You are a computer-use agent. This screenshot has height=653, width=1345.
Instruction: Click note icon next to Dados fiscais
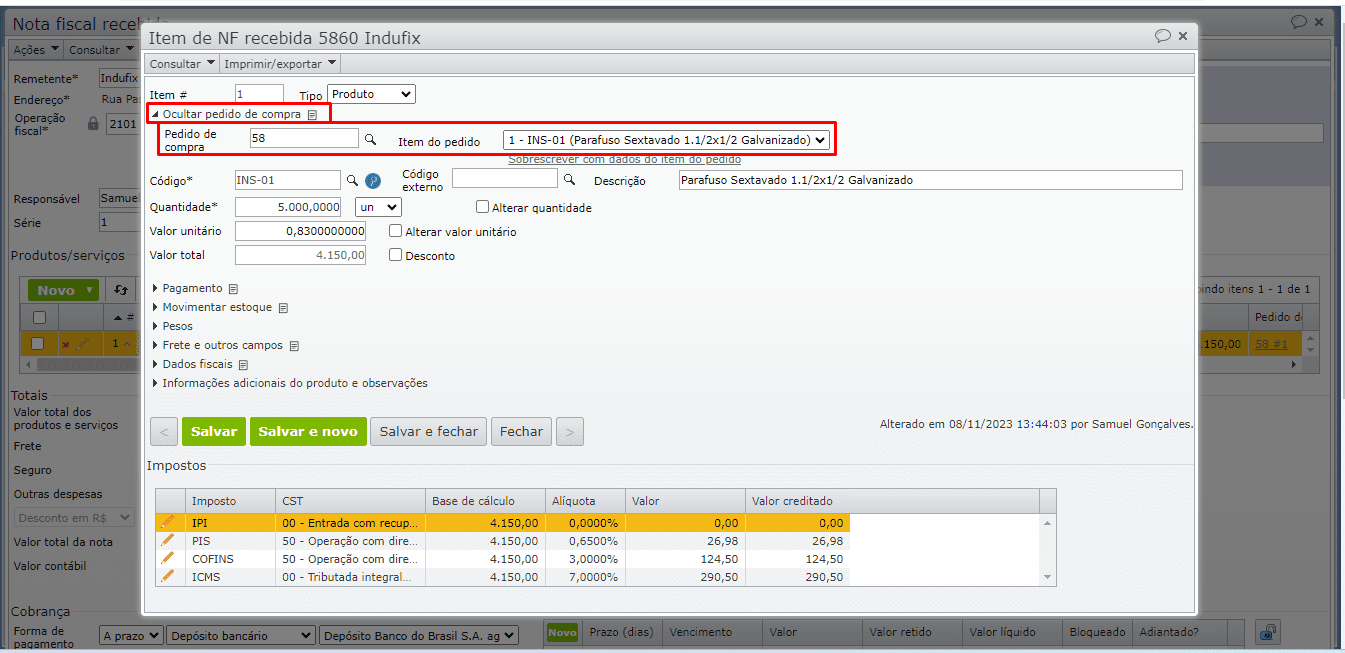[x=243, y=365]
